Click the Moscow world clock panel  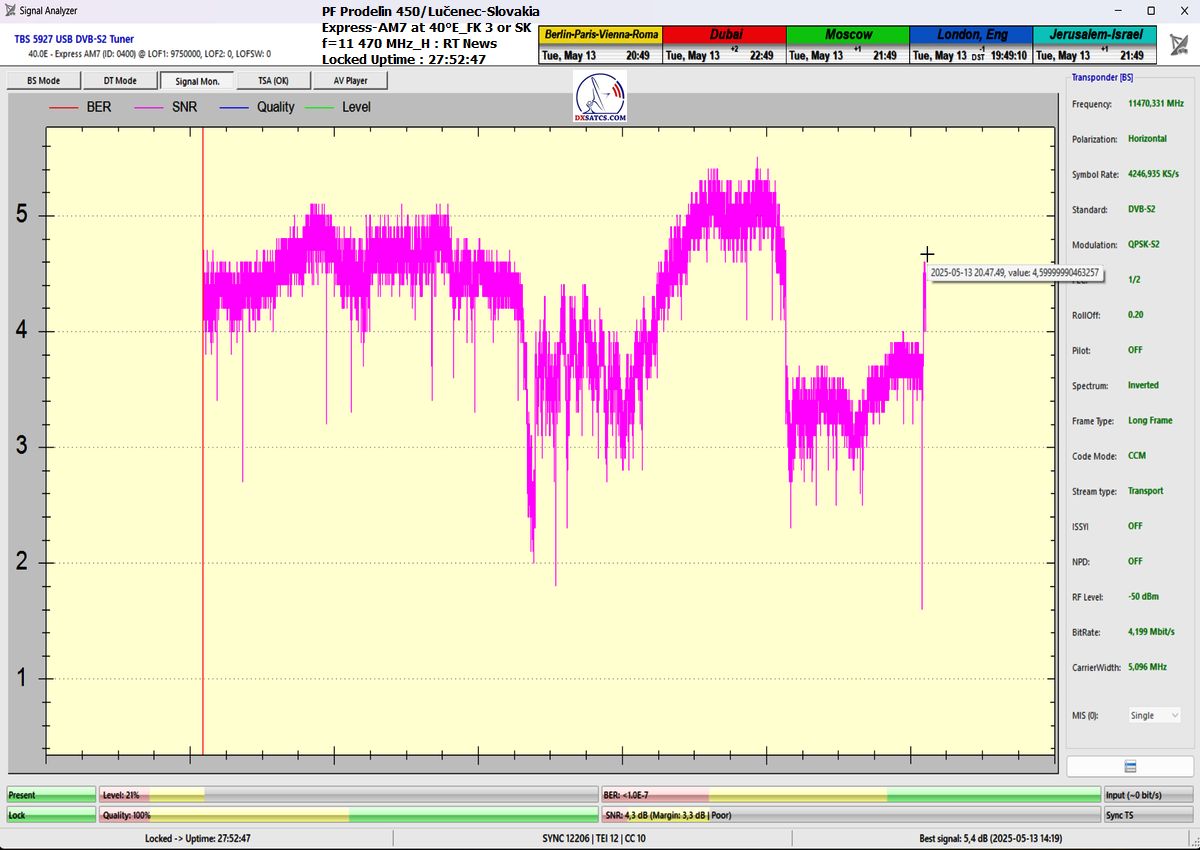[847, 45]
